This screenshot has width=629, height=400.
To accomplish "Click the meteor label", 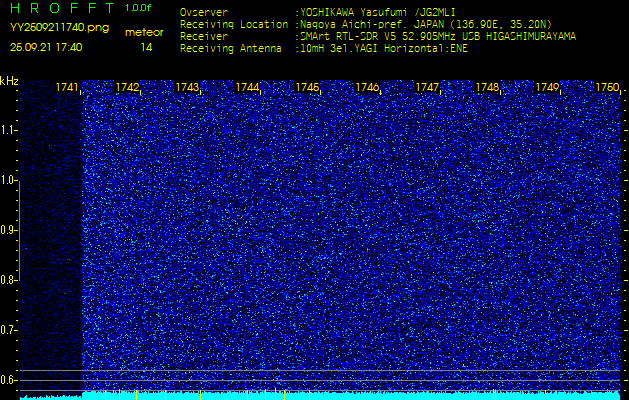I will tap(144, 33).
